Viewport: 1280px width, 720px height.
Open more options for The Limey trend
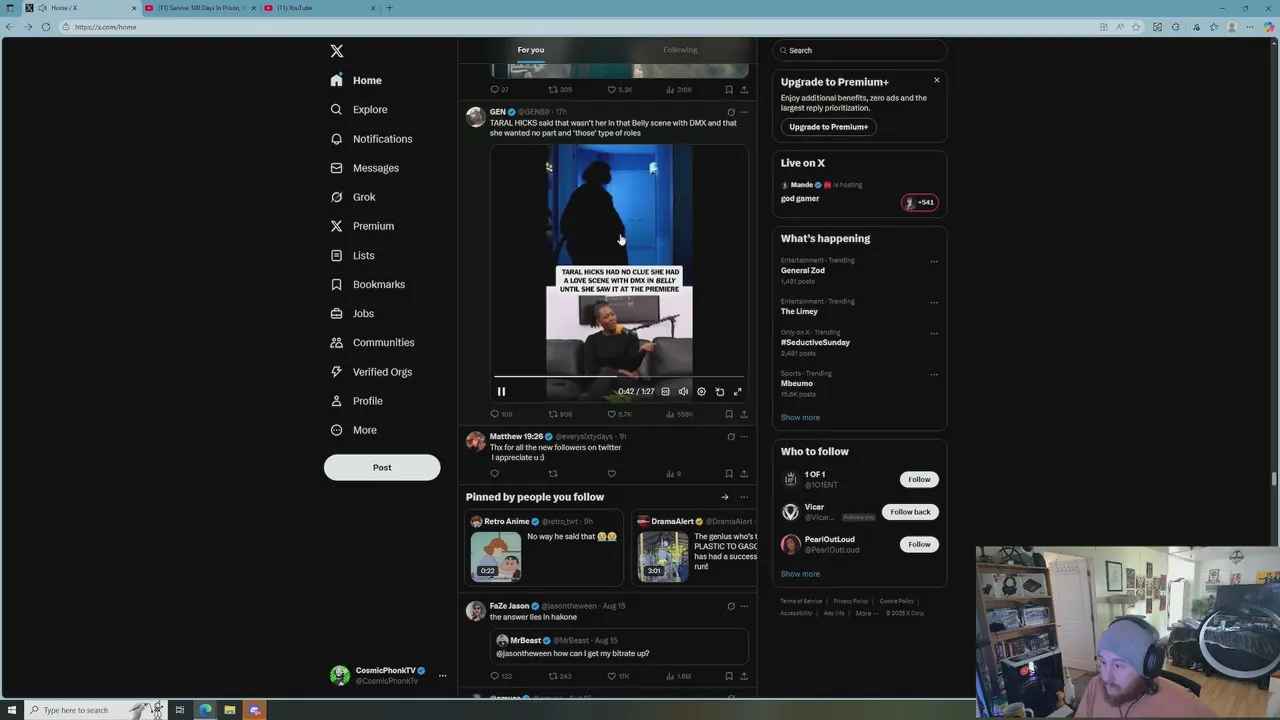[934, 303]
